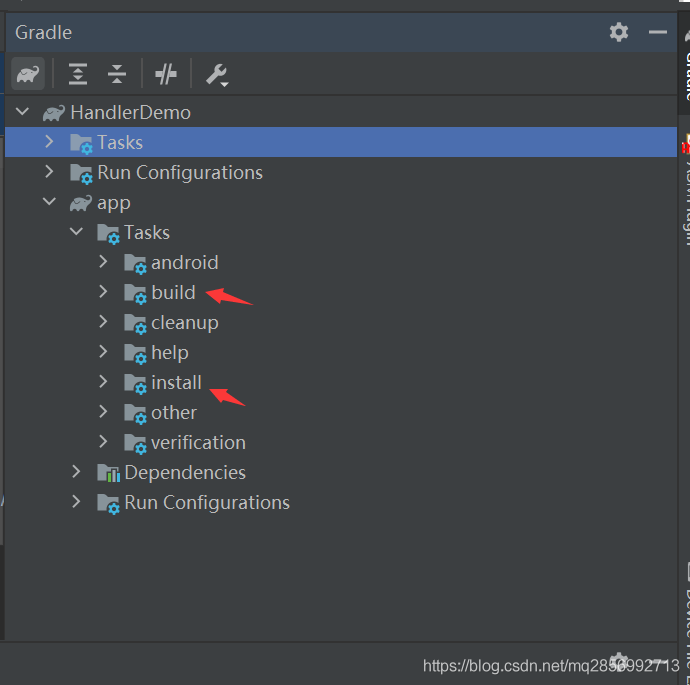Viewport: 690px width, 685px height.
Task: Click the Collapse All toolbar icon
Action: click(x=117, y=74)
